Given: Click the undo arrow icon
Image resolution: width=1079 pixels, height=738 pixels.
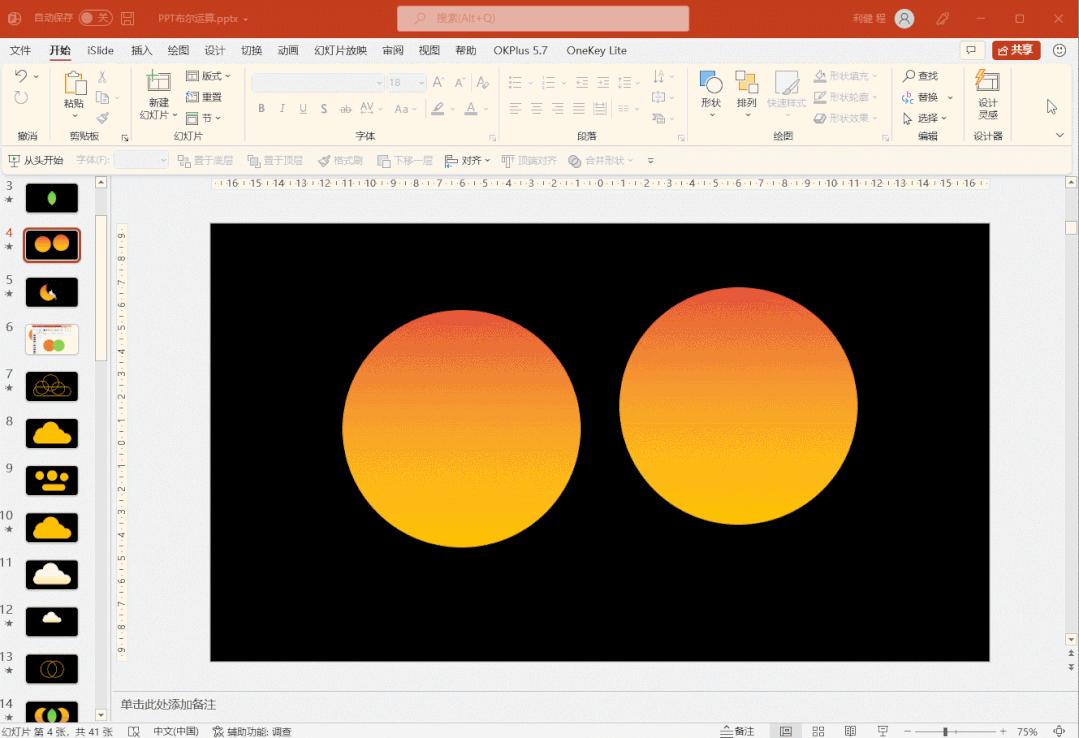Looking at the screenshot, I should pyautogui.click(x=21, y=76).
